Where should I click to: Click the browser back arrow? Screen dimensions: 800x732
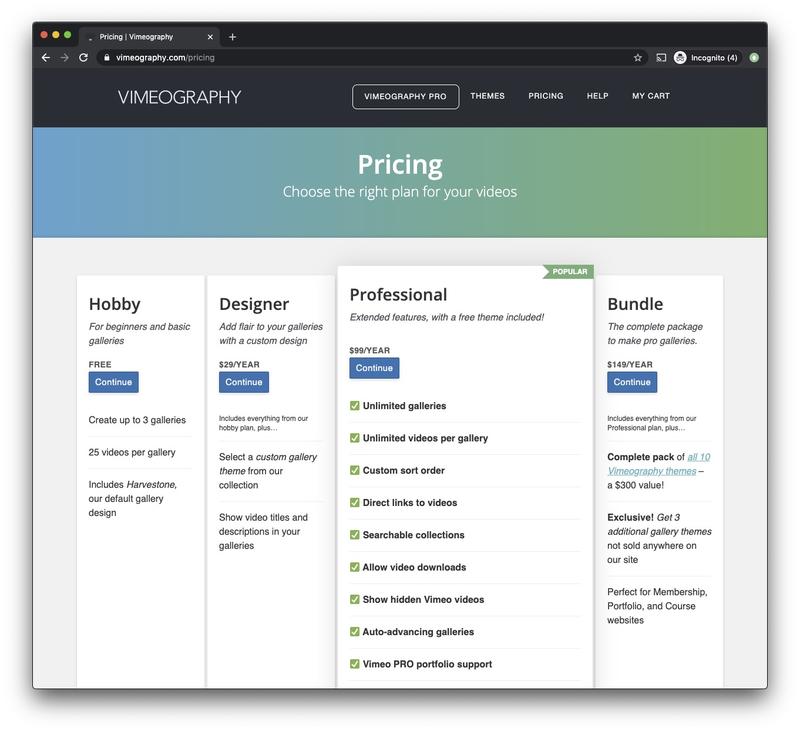46,58
